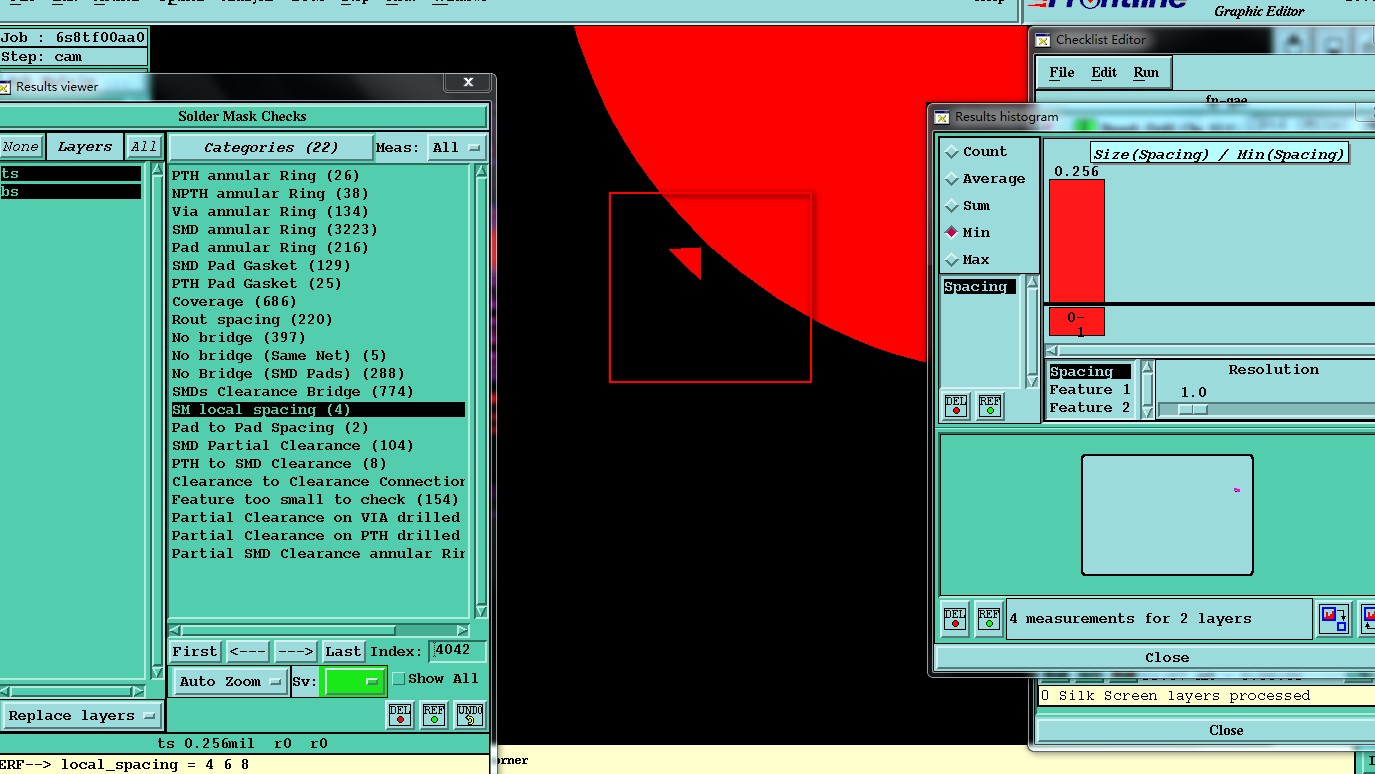Click the red 0-1 range bin
This screenshot has width=1375, height=774.
click(x=1077, y=322)
